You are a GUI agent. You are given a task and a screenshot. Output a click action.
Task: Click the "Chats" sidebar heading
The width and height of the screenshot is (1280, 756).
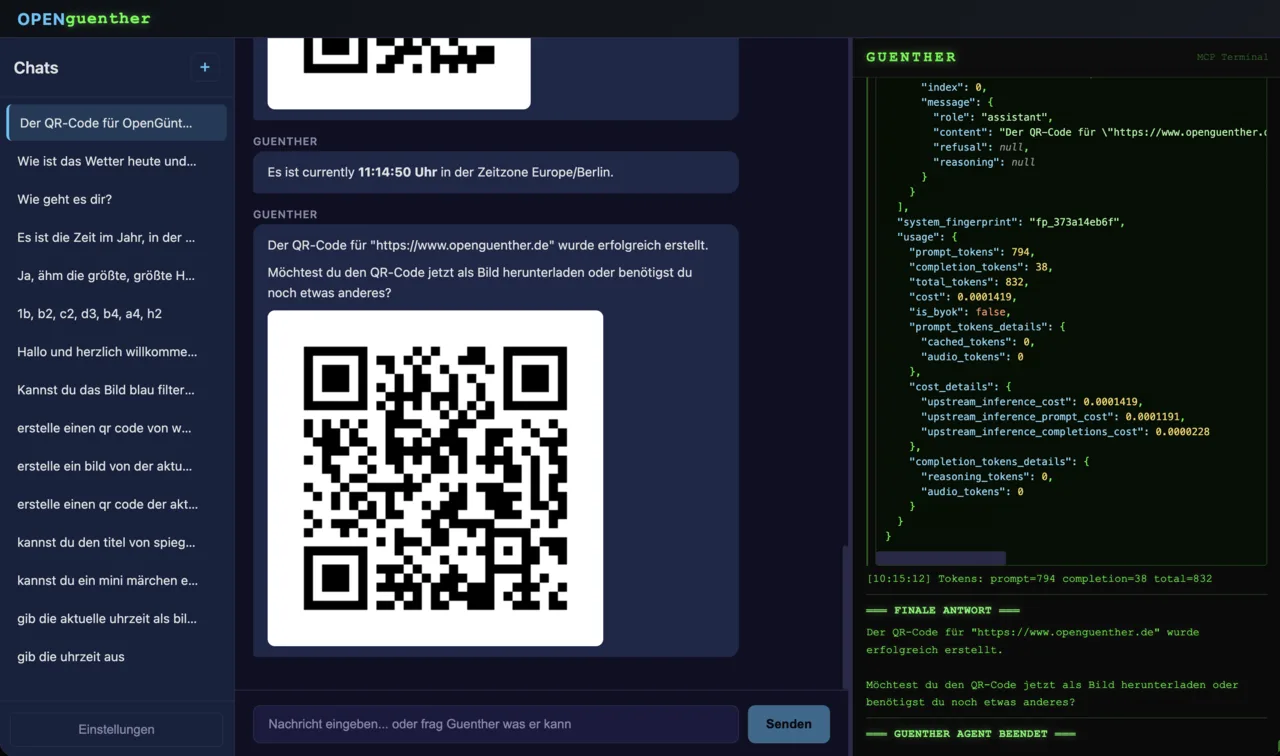36,68
